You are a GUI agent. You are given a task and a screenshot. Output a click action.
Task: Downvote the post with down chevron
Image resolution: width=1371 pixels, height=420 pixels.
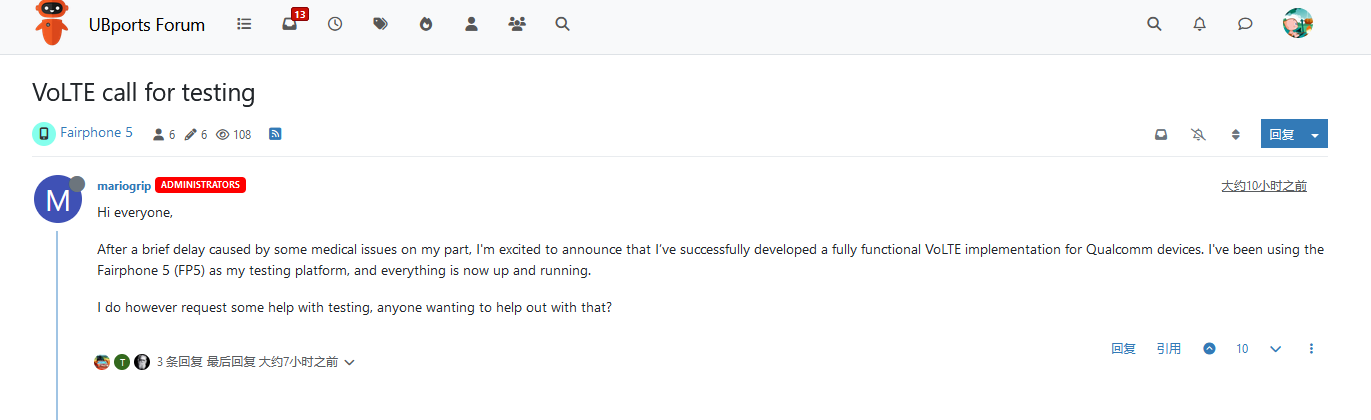1275,349
